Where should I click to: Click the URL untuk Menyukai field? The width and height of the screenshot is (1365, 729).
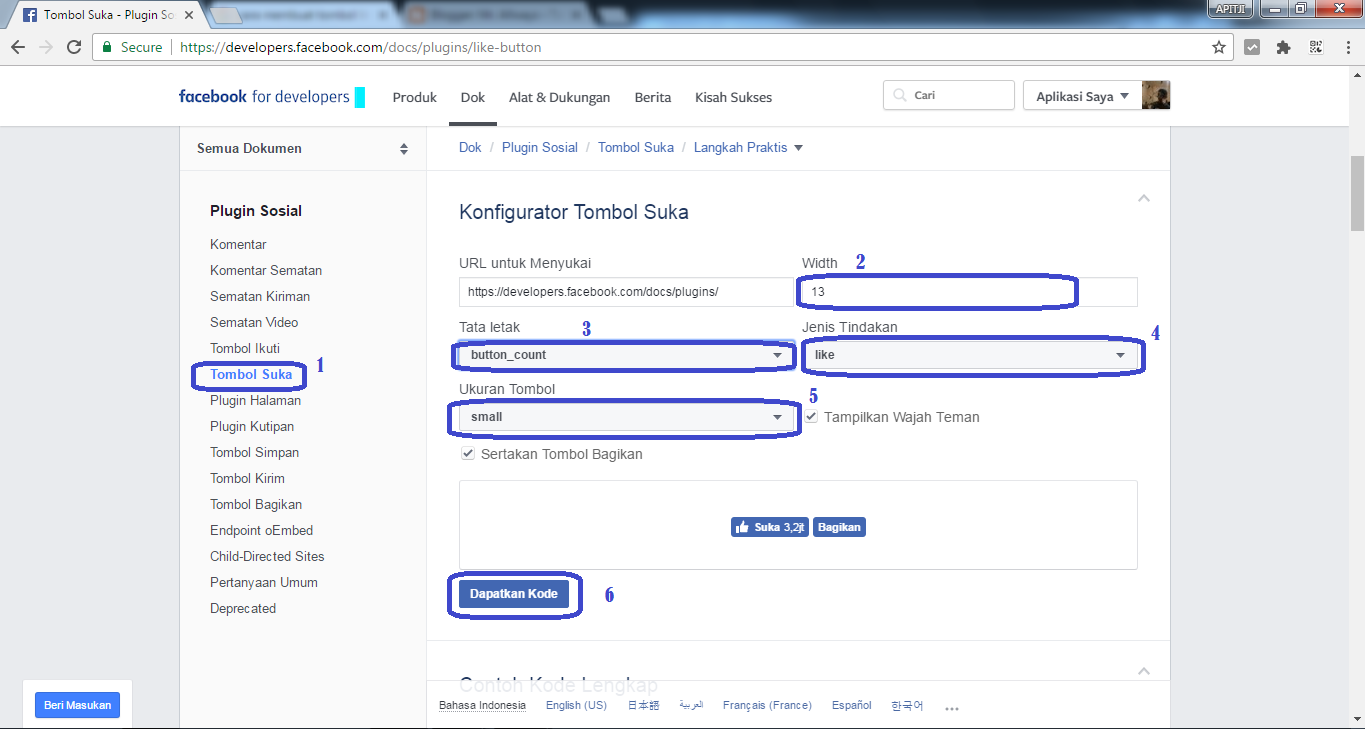(626, 292)
